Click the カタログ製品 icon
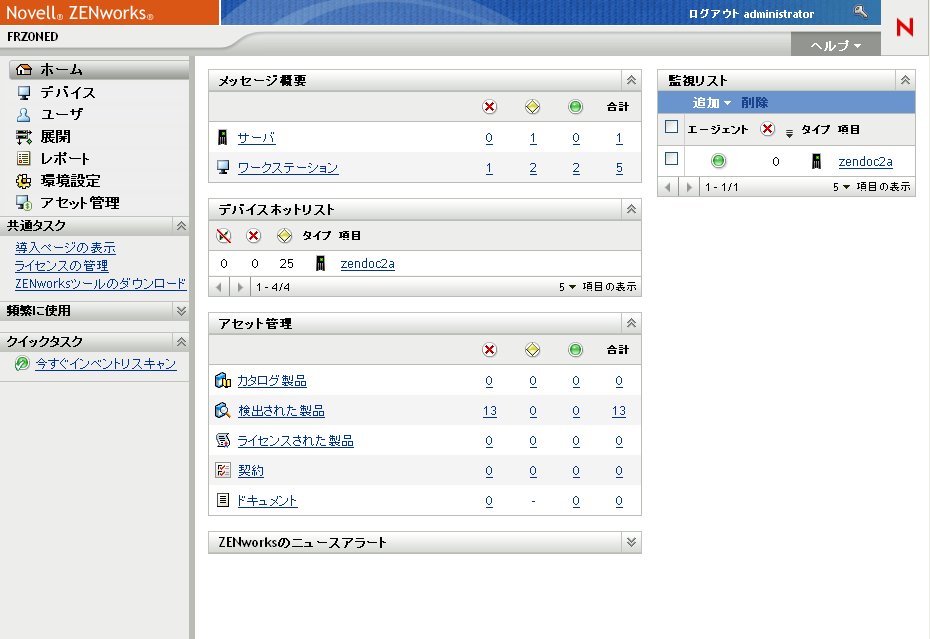The width and height of the screenshot is (930, 639). point(223,380)
